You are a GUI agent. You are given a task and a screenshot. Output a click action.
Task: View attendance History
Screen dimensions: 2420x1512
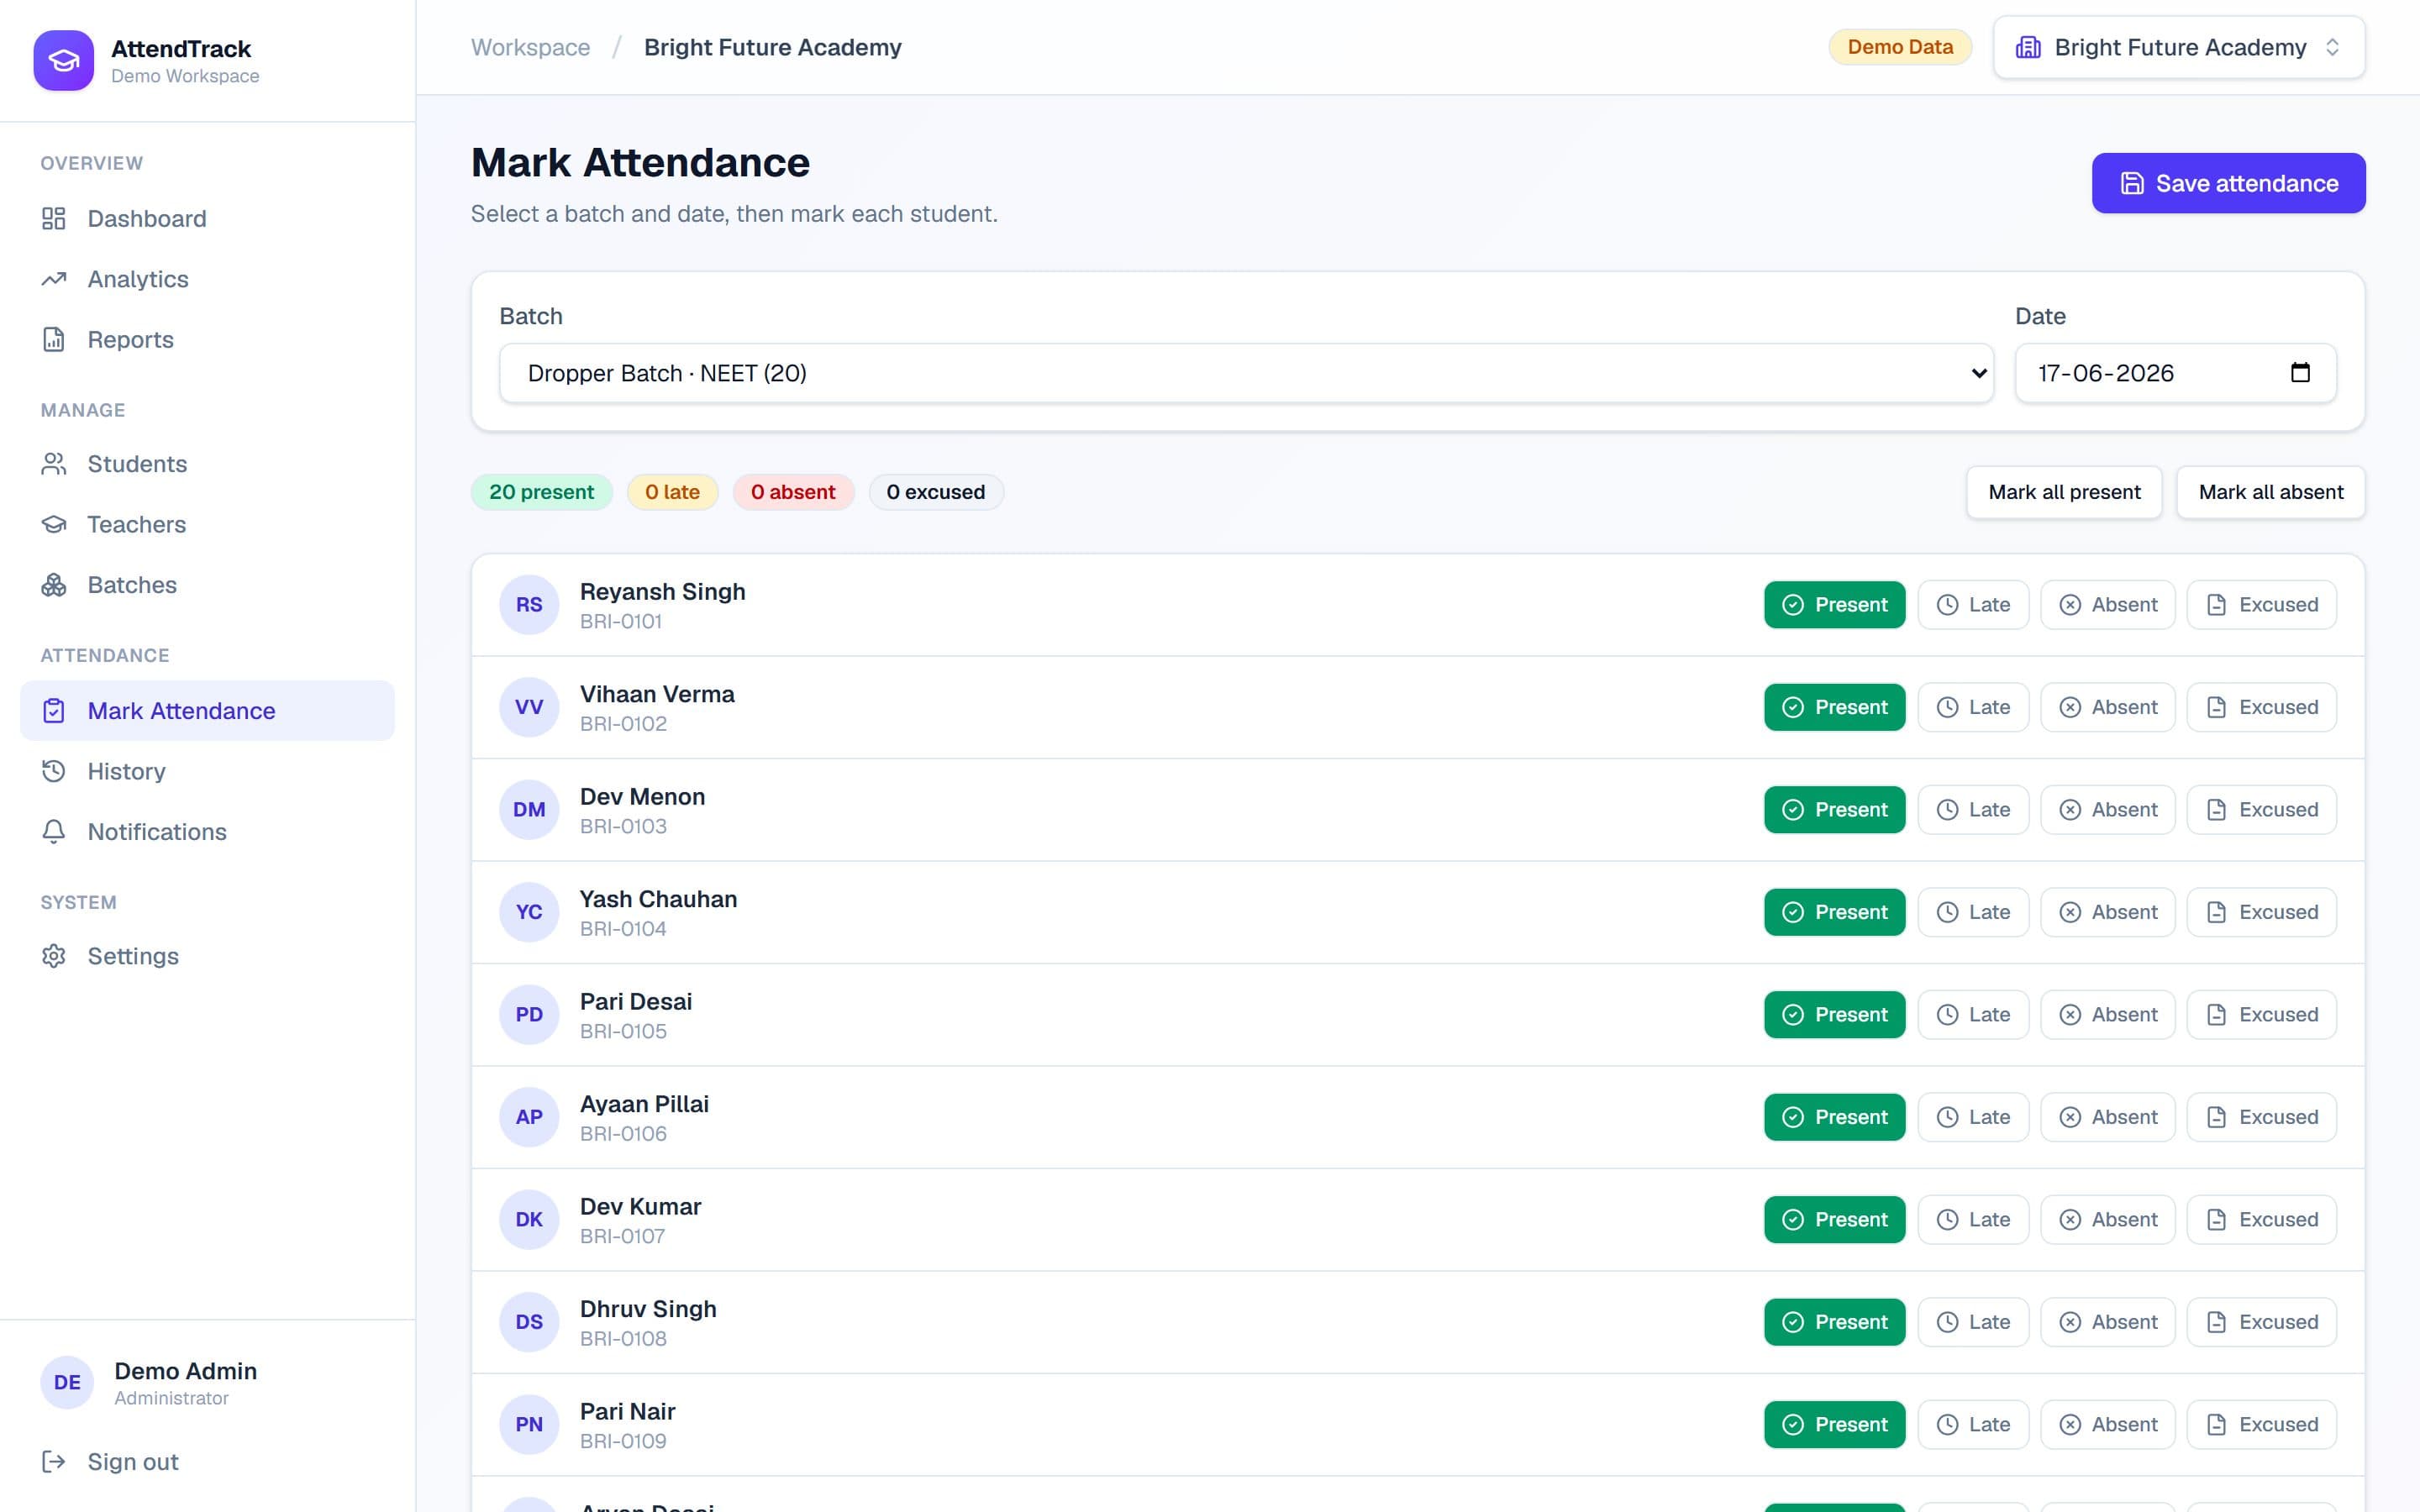tap(207, 771)
